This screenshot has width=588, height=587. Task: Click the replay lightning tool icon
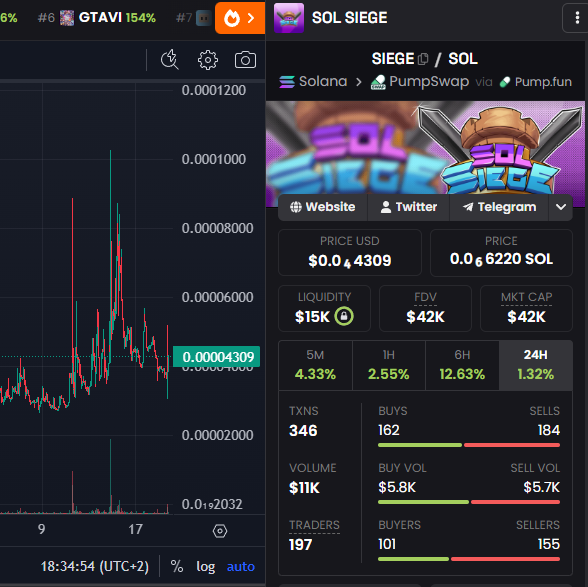[170, 59]
